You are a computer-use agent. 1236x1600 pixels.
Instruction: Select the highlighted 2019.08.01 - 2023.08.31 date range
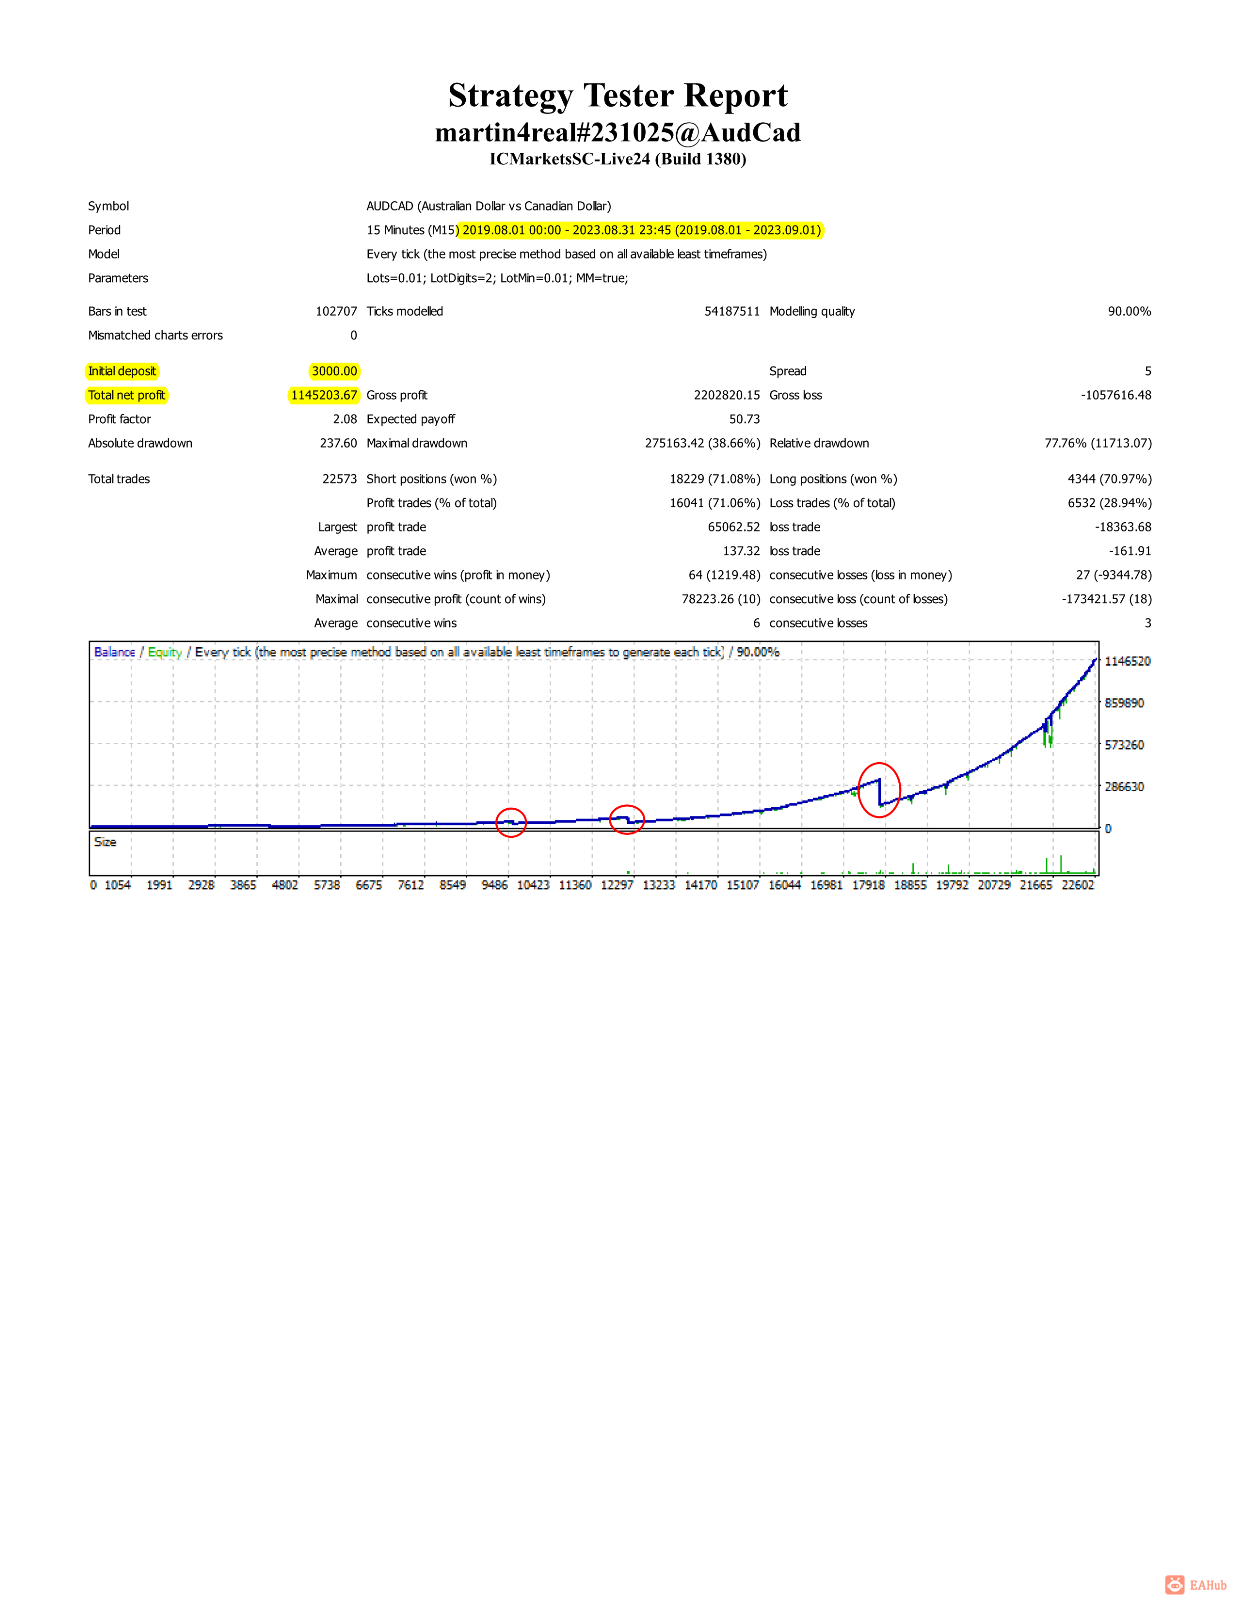tap(640, 230)
